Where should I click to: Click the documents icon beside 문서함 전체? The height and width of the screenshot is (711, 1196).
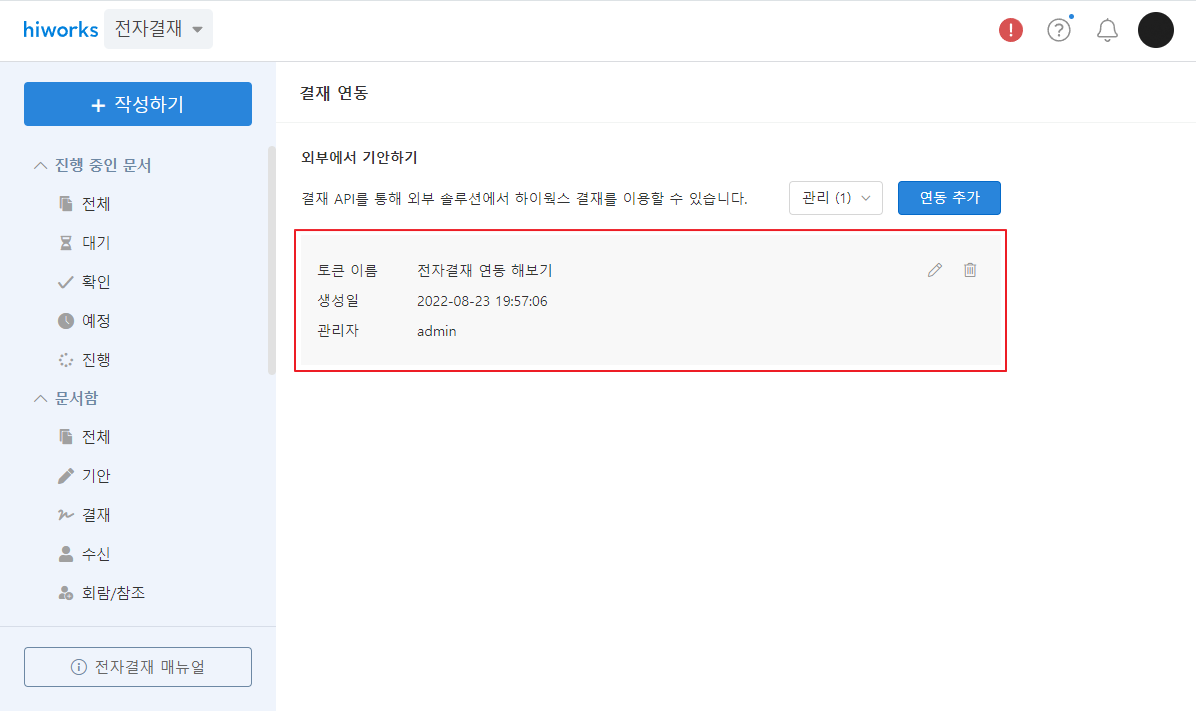tap(66, 436)
